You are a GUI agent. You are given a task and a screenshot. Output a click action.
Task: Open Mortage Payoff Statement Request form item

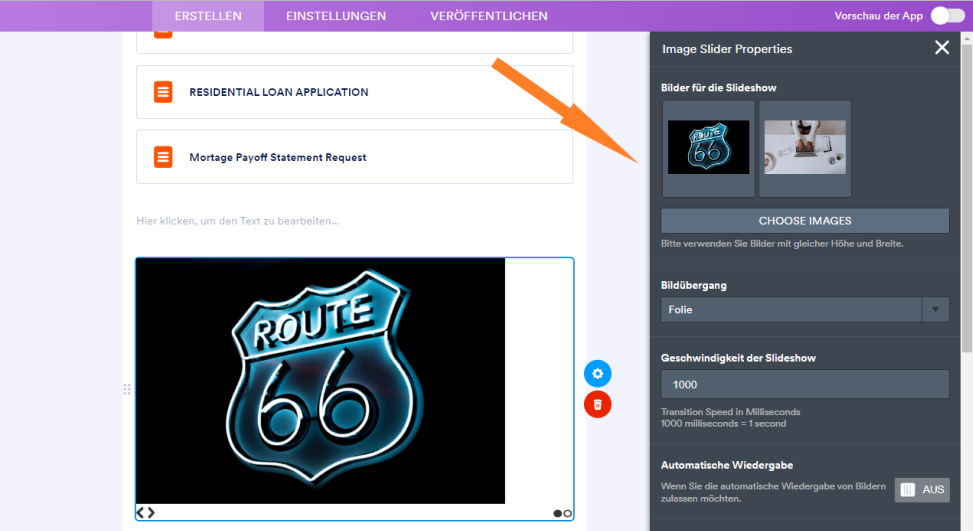click(x=354, y=157)
